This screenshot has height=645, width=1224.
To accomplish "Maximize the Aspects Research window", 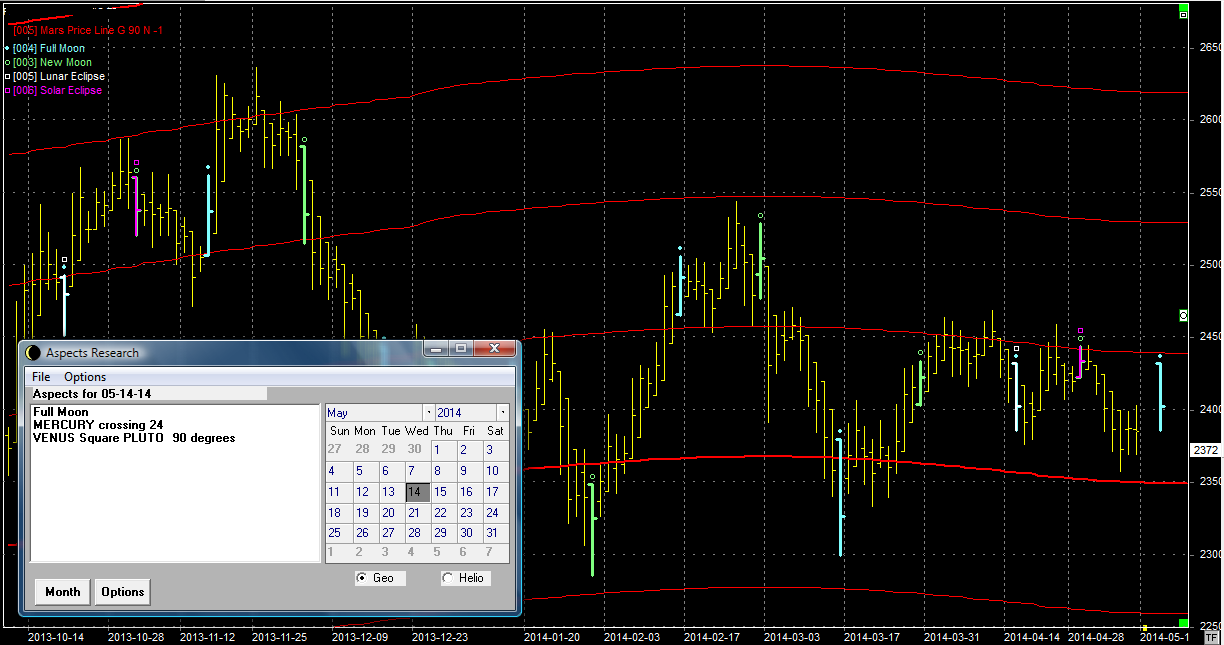I will point(461,349).
